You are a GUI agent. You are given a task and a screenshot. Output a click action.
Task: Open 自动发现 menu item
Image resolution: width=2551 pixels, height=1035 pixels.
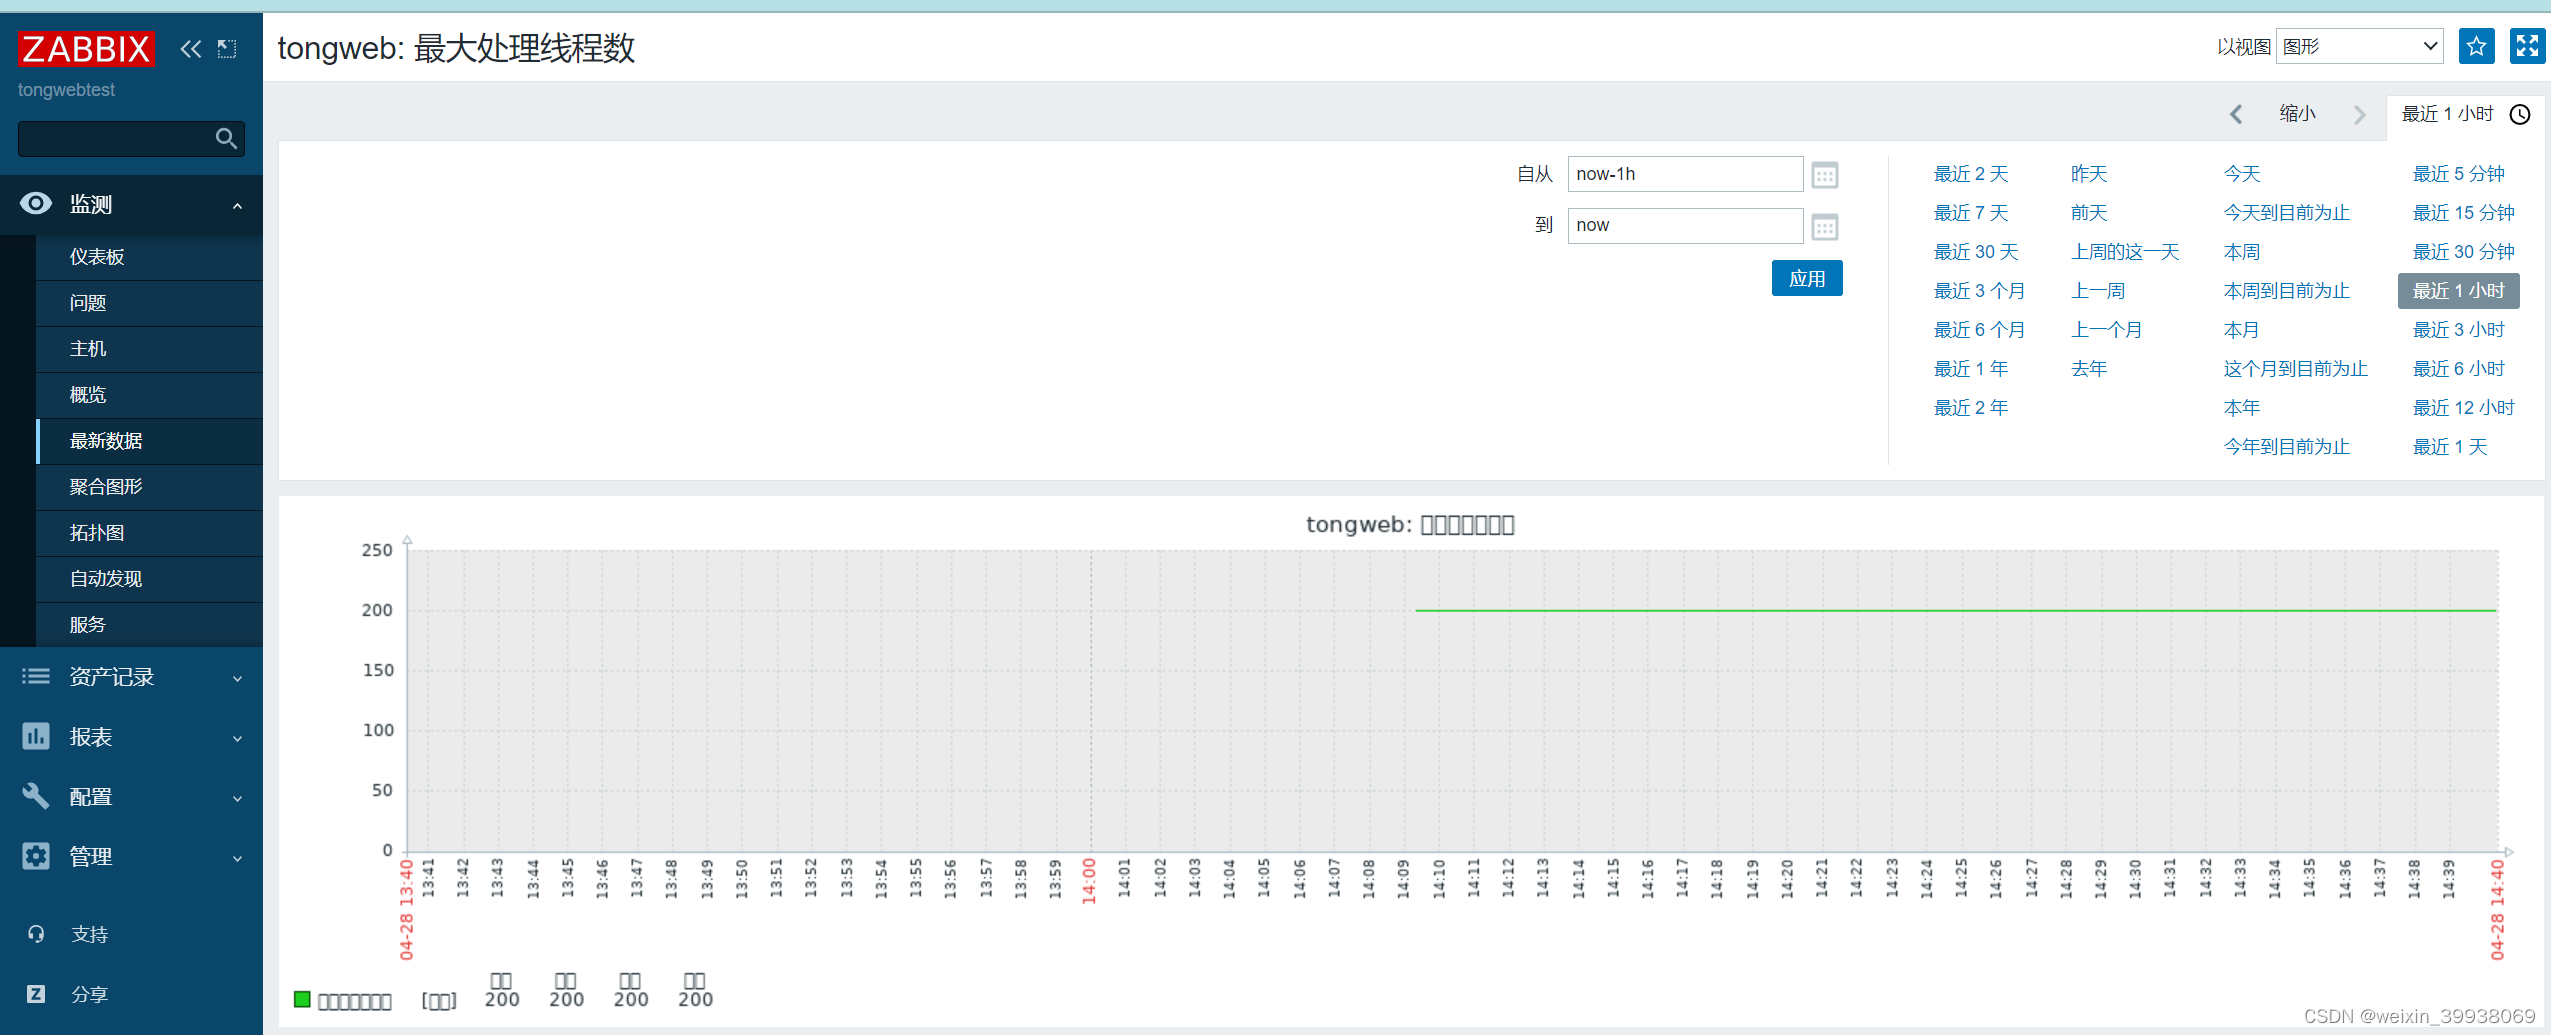[x=149, y=579]
